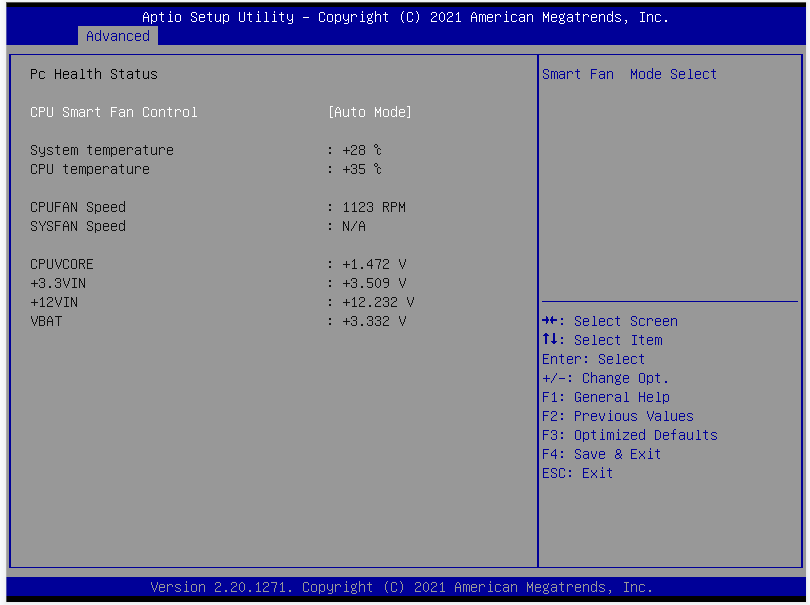Click the left-right arrows Select Screen hint
This screenshot has height=605, width=810.
coord(610,321)
